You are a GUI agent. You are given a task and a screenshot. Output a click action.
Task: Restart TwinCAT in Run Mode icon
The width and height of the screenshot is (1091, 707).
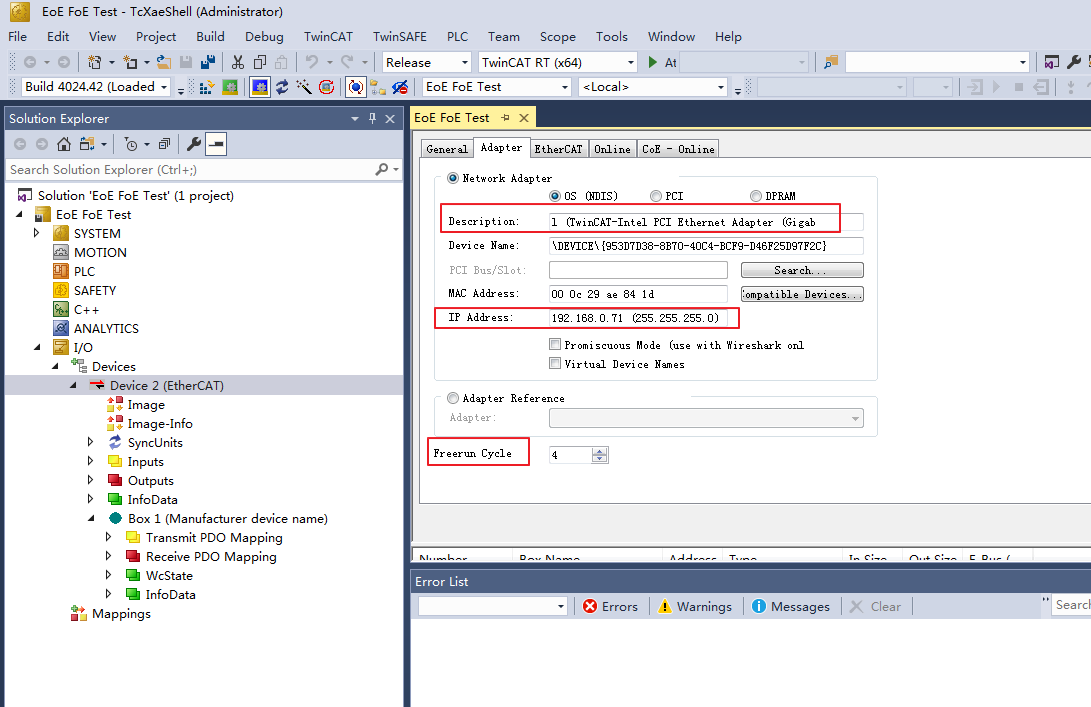click(230, 87)
